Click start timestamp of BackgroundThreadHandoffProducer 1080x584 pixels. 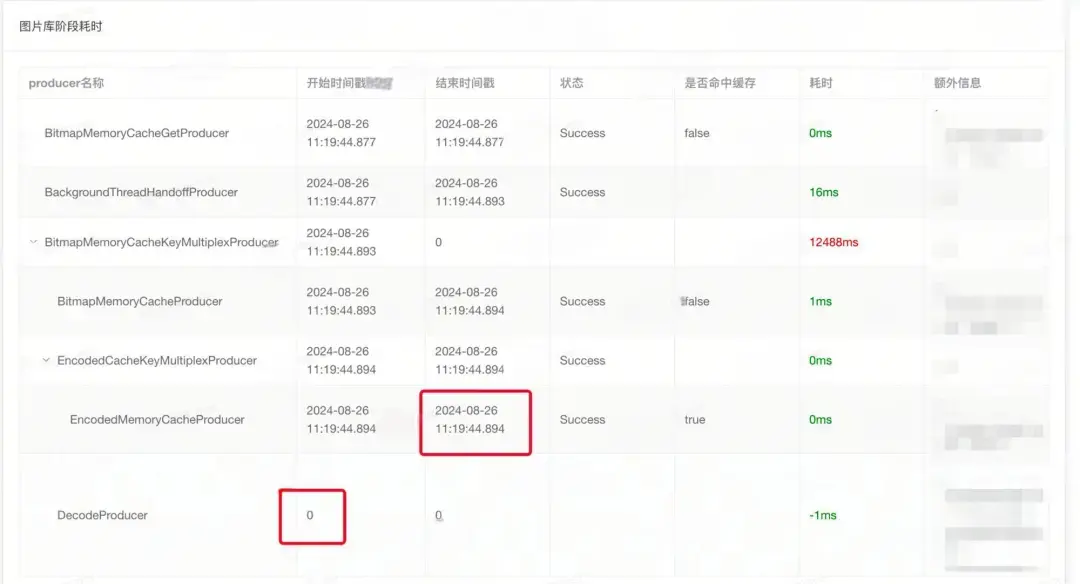(341, 192)
